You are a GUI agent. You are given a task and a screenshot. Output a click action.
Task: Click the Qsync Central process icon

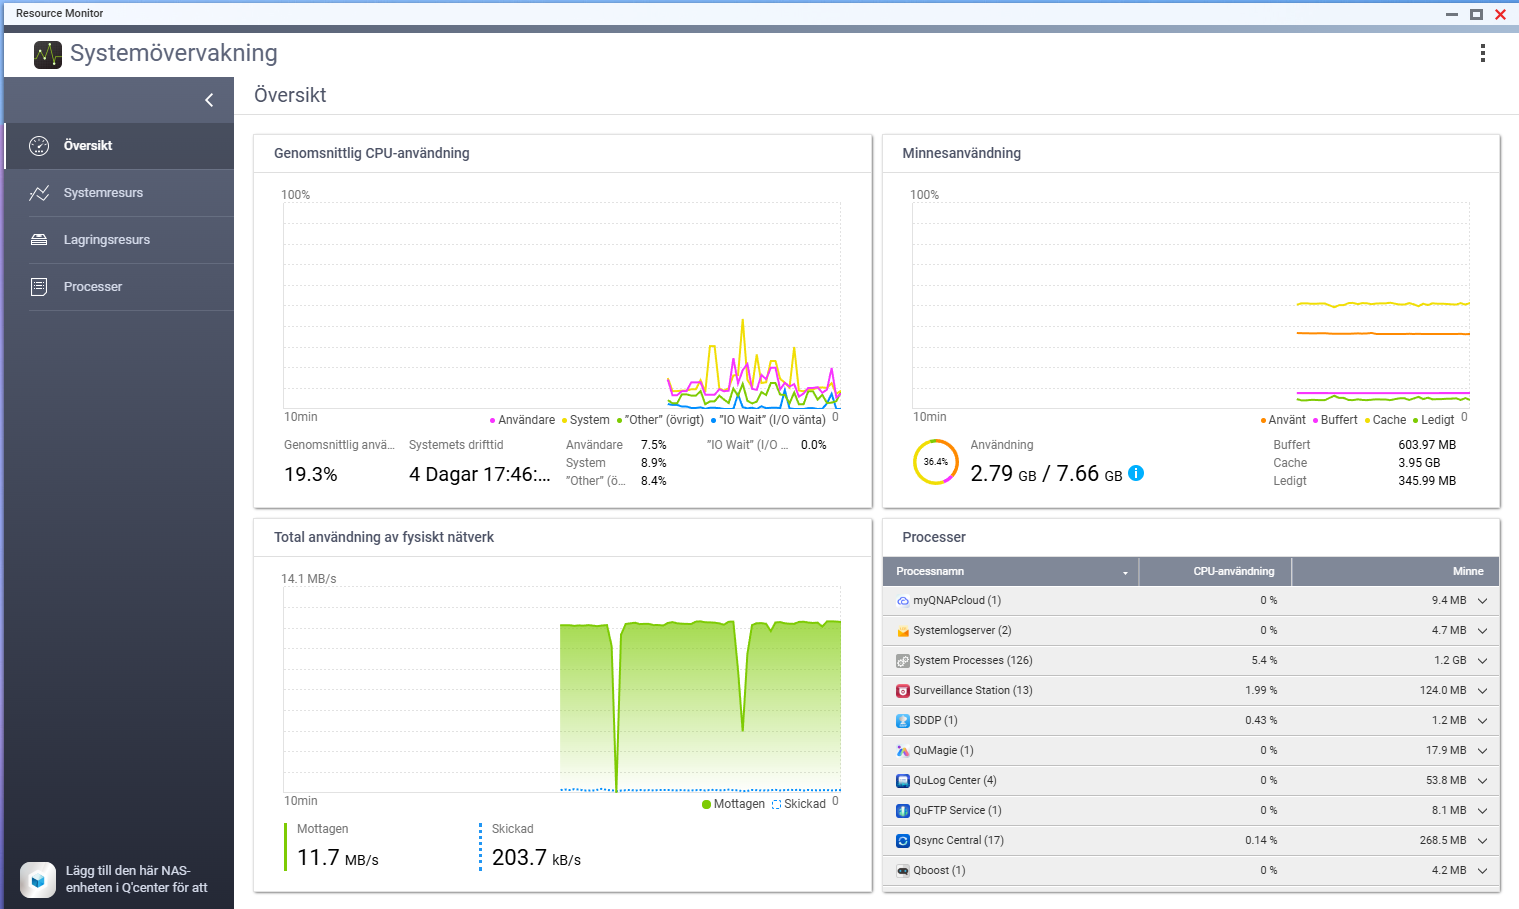(903, 841)
